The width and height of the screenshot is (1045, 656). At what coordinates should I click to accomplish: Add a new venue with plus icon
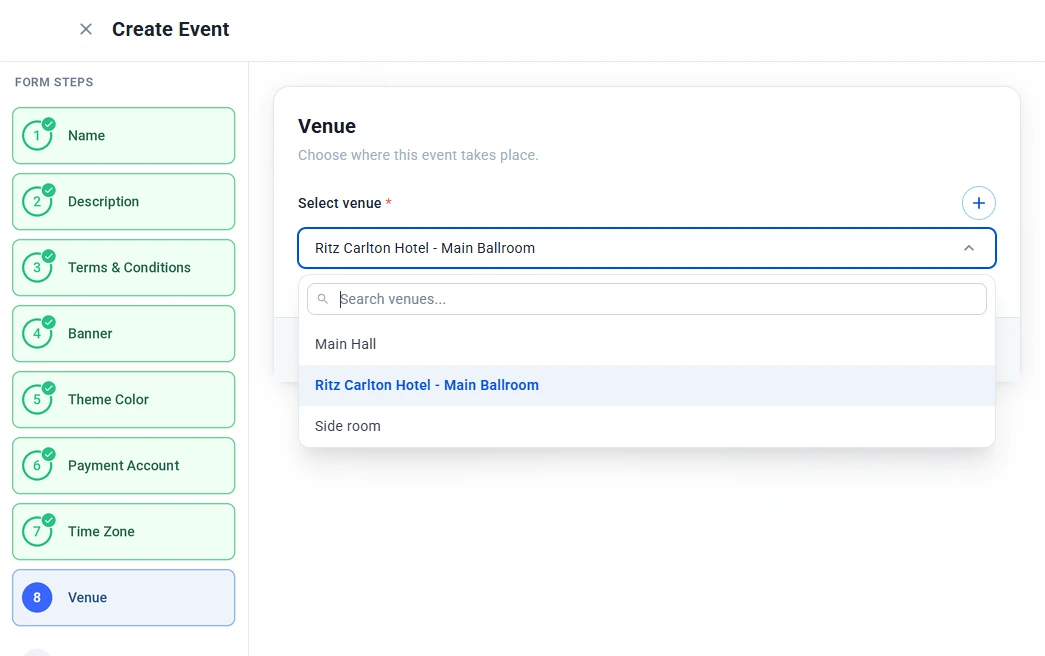[978, 203]
